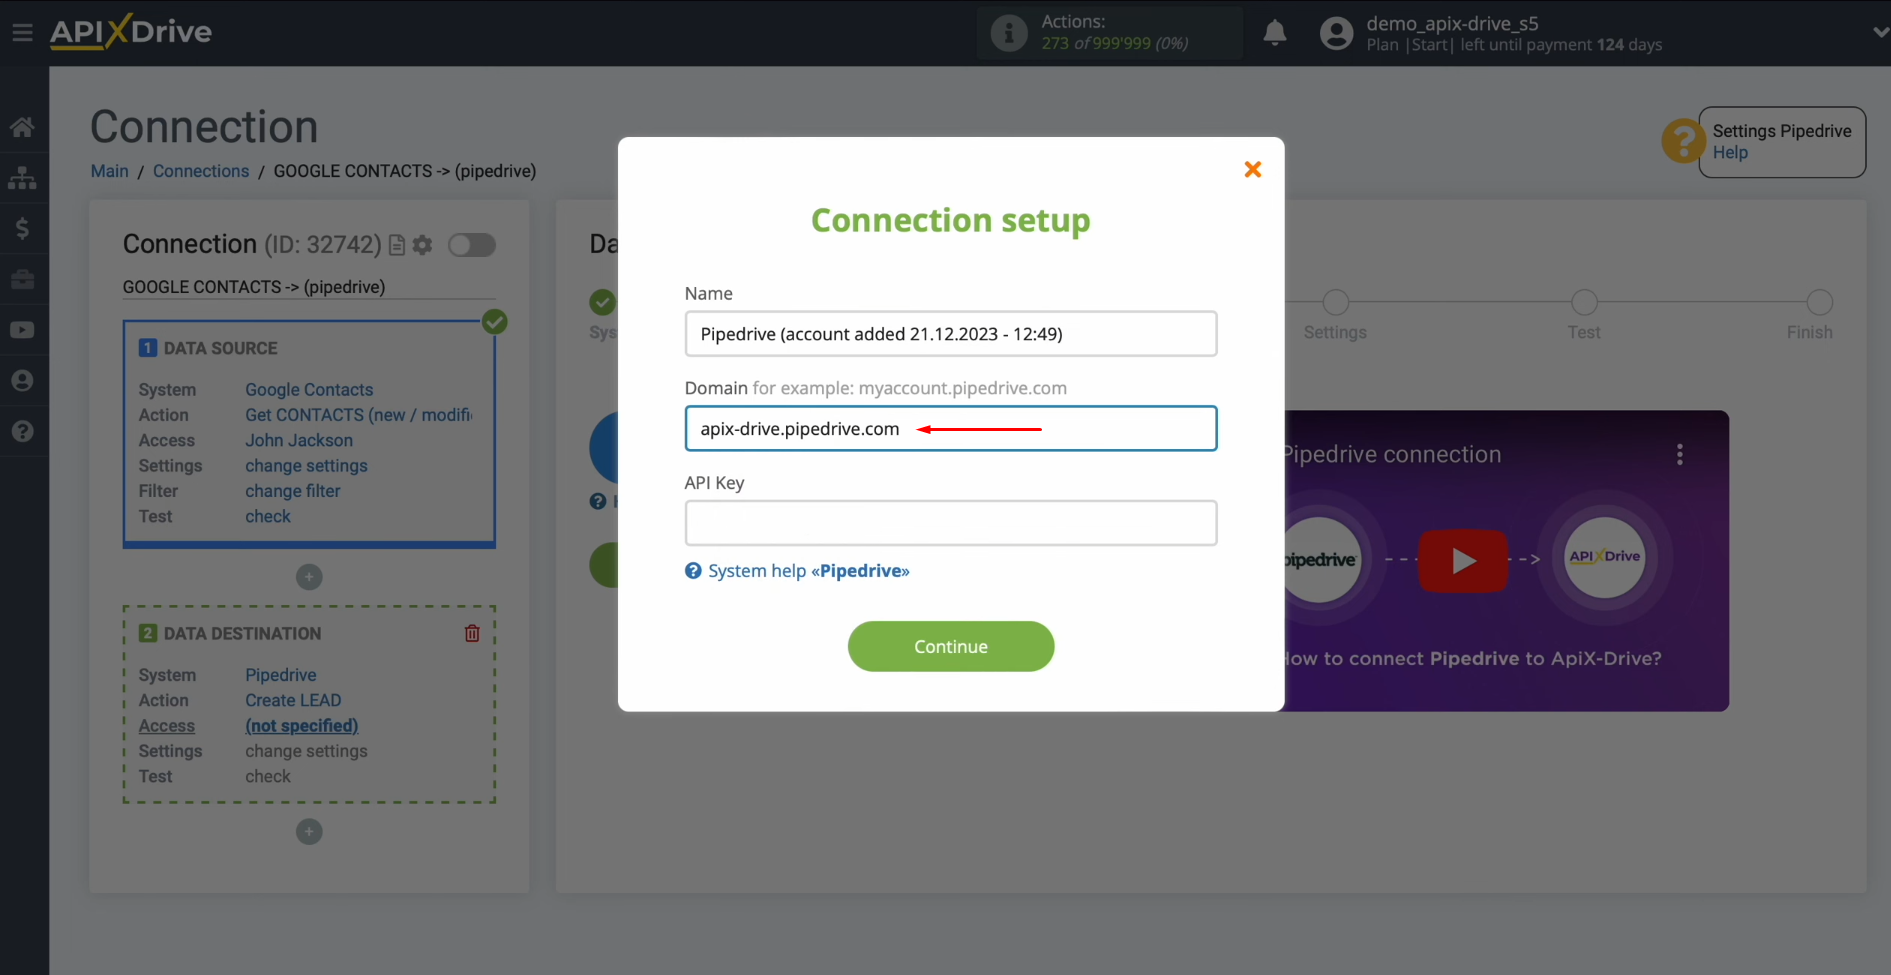Delete Data Destination using the trash icon
Image resolution: width=1891 pixels, height=975 pixels.
click(471, 633)
